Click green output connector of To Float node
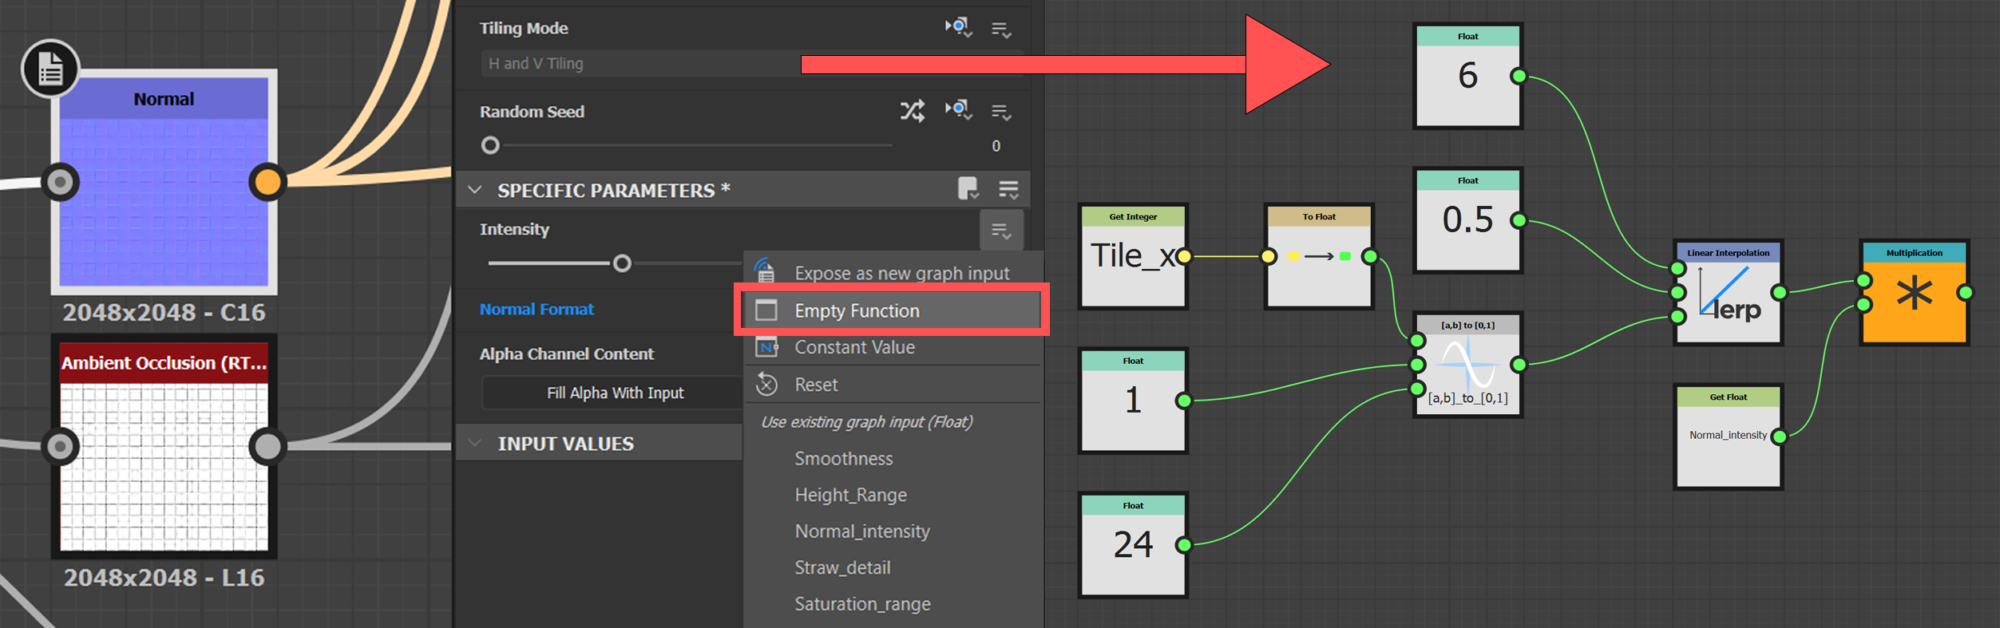Image resolution: width=2000 pixels, height=628 pixels. [x=1370, y=256]
